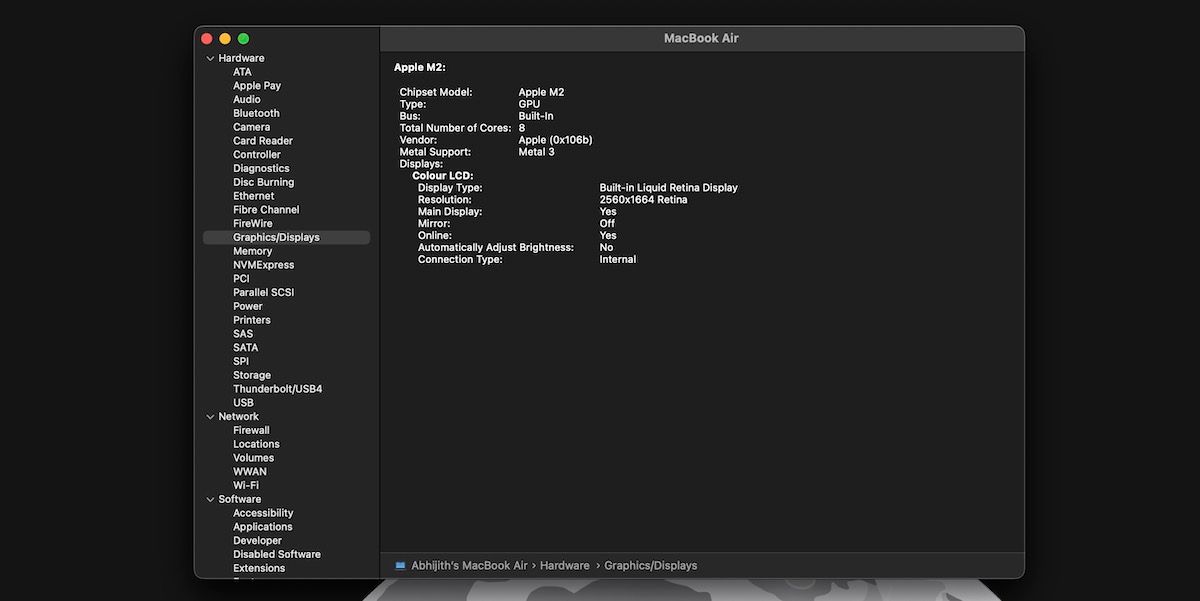Select Wi-Fi under Network

coord(245,485)
